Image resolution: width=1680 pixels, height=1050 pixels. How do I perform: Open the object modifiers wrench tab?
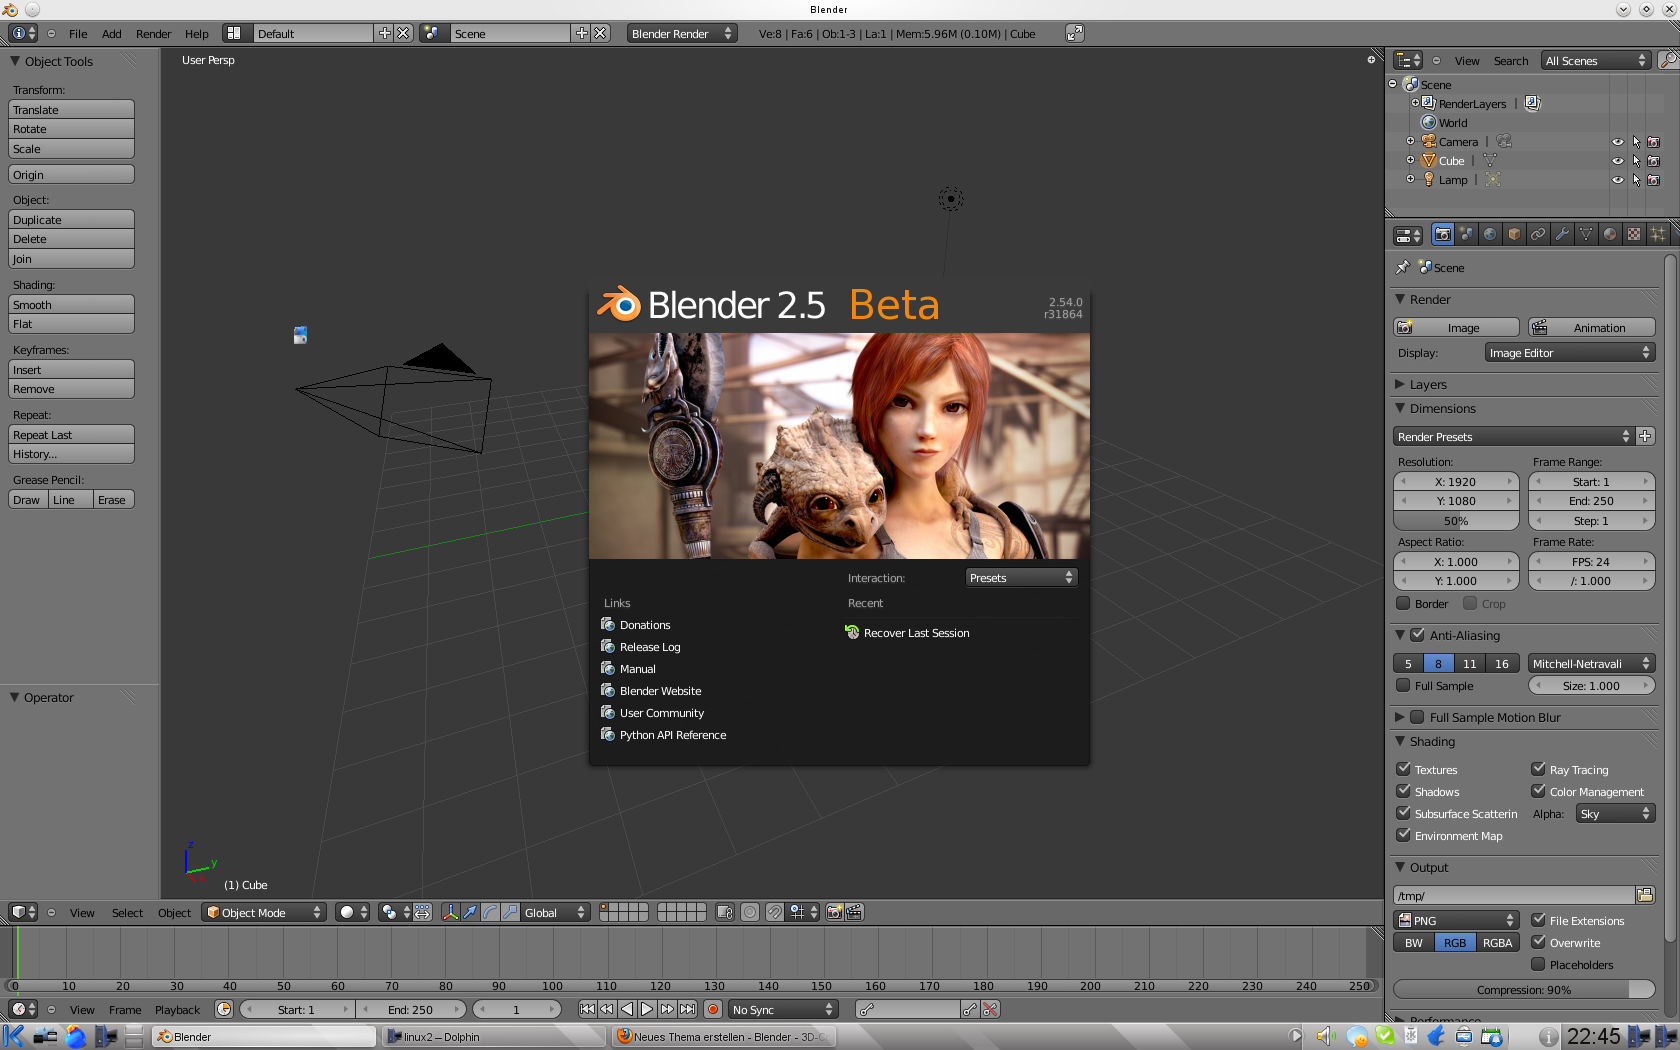pyautogui.click(x=1562, y=234)
